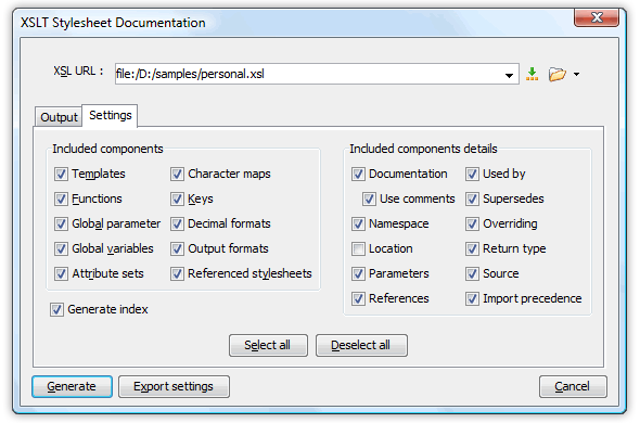Click the Deselect all button
This screenshot has height=423, width=640.
(361, 345)
